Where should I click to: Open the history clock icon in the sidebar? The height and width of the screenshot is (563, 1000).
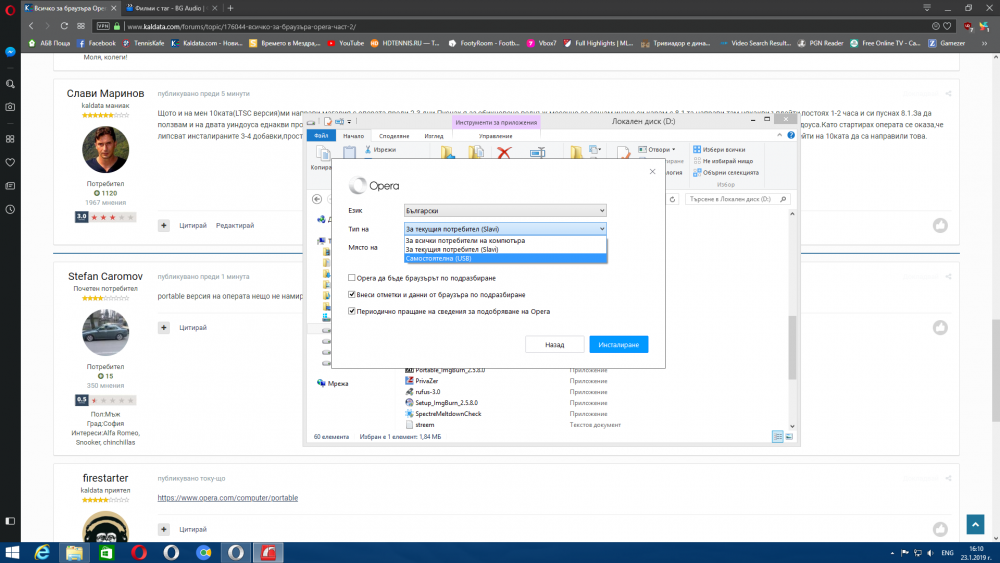[x=10, y=209]
